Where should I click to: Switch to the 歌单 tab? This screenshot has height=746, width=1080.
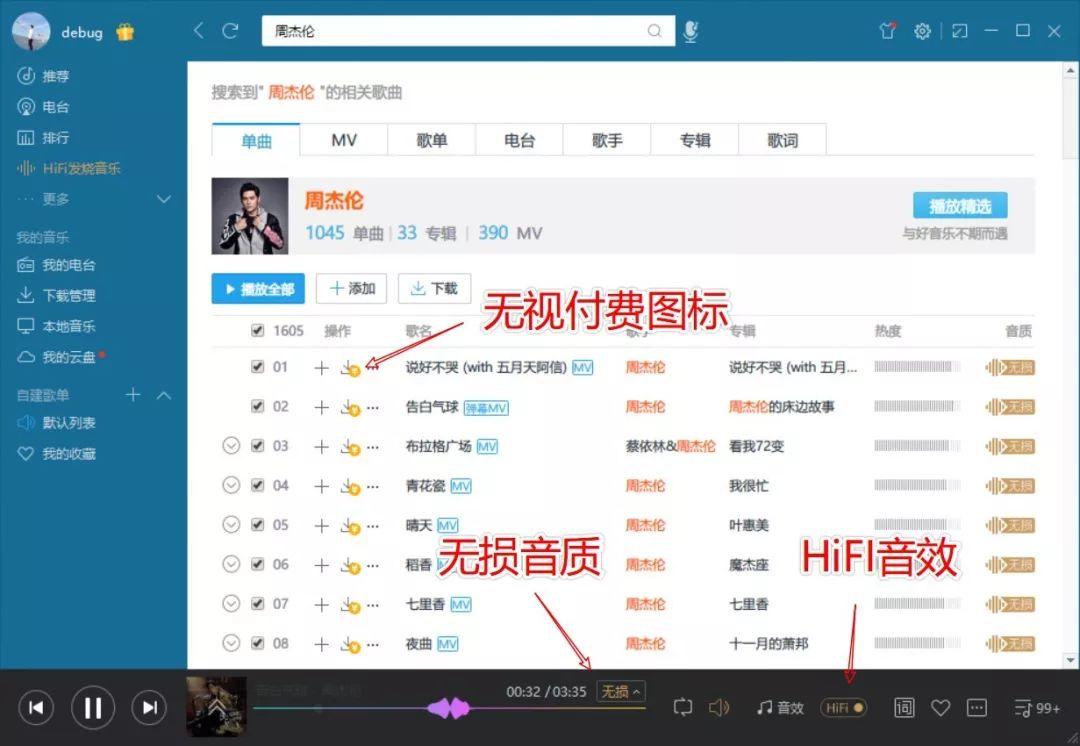tap(432, 141)
